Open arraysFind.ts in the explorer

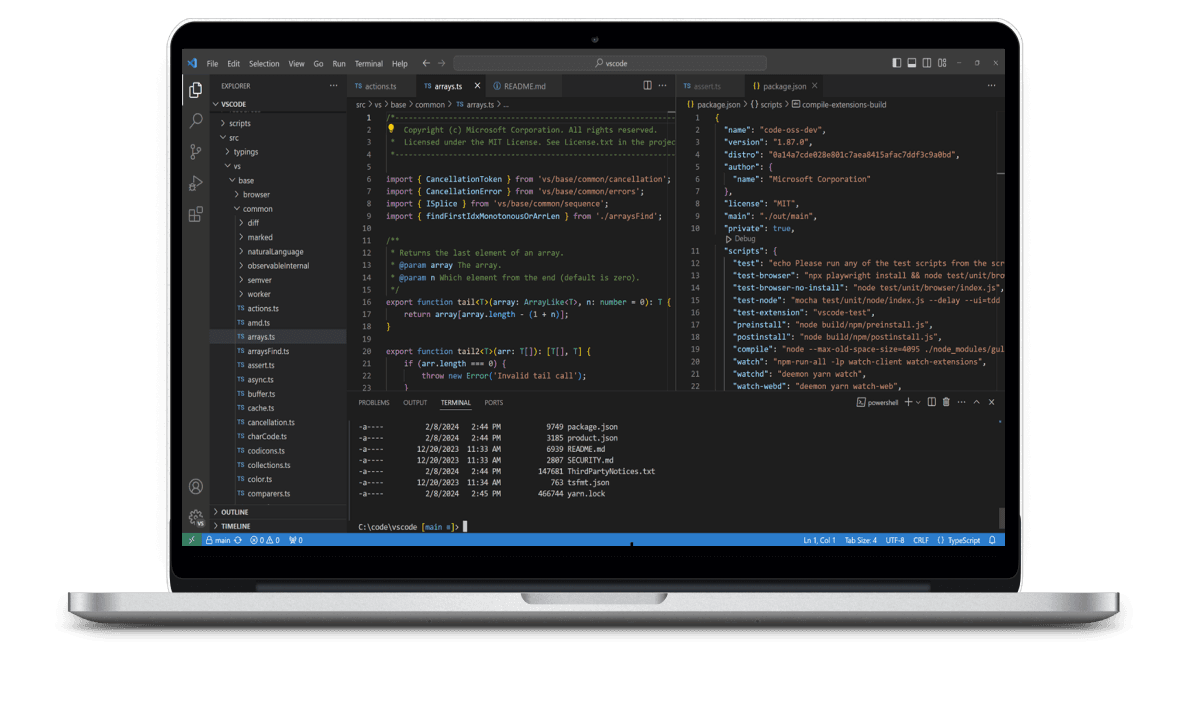point(278,351)
